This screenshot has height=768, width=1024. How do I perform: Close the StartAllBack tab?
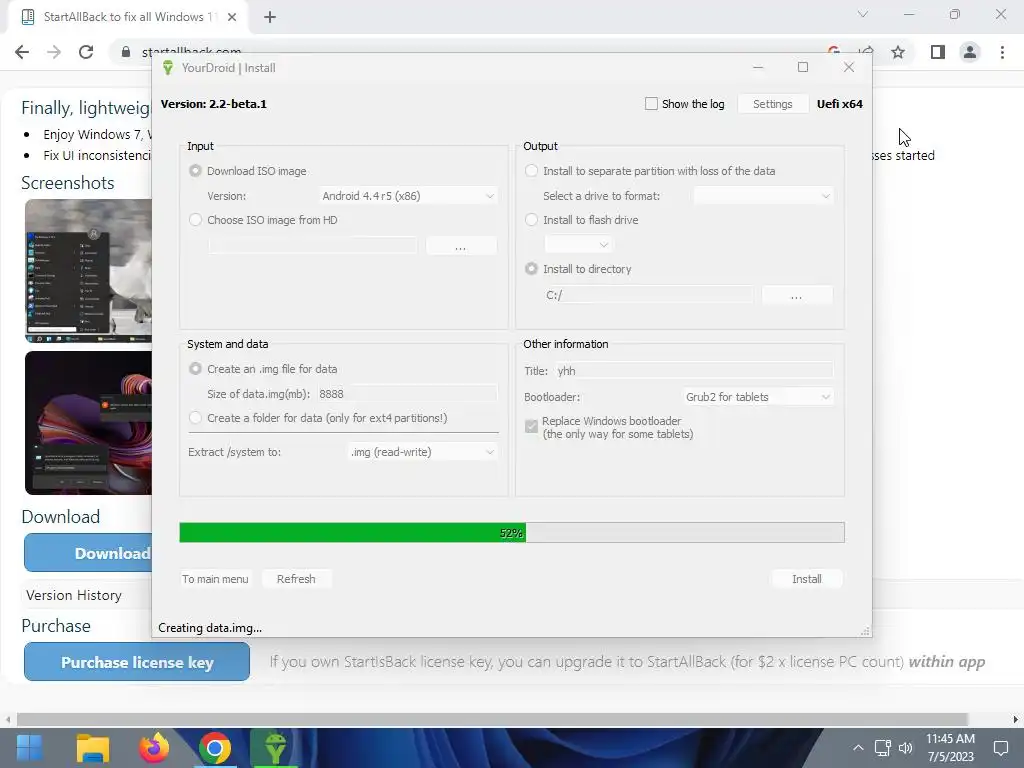coord(232,17)
